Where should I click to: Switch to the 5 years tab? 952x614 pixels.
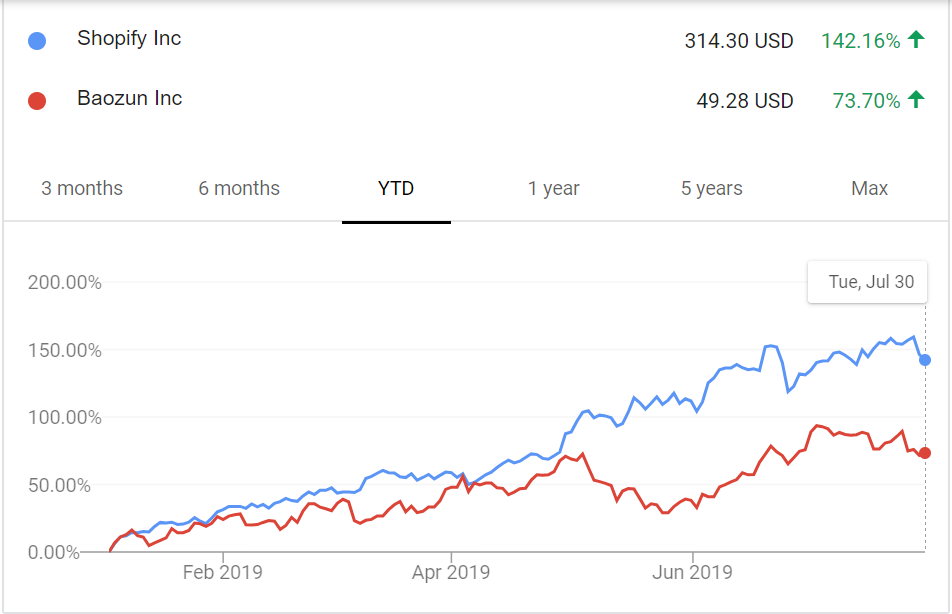tap(712, 188)
